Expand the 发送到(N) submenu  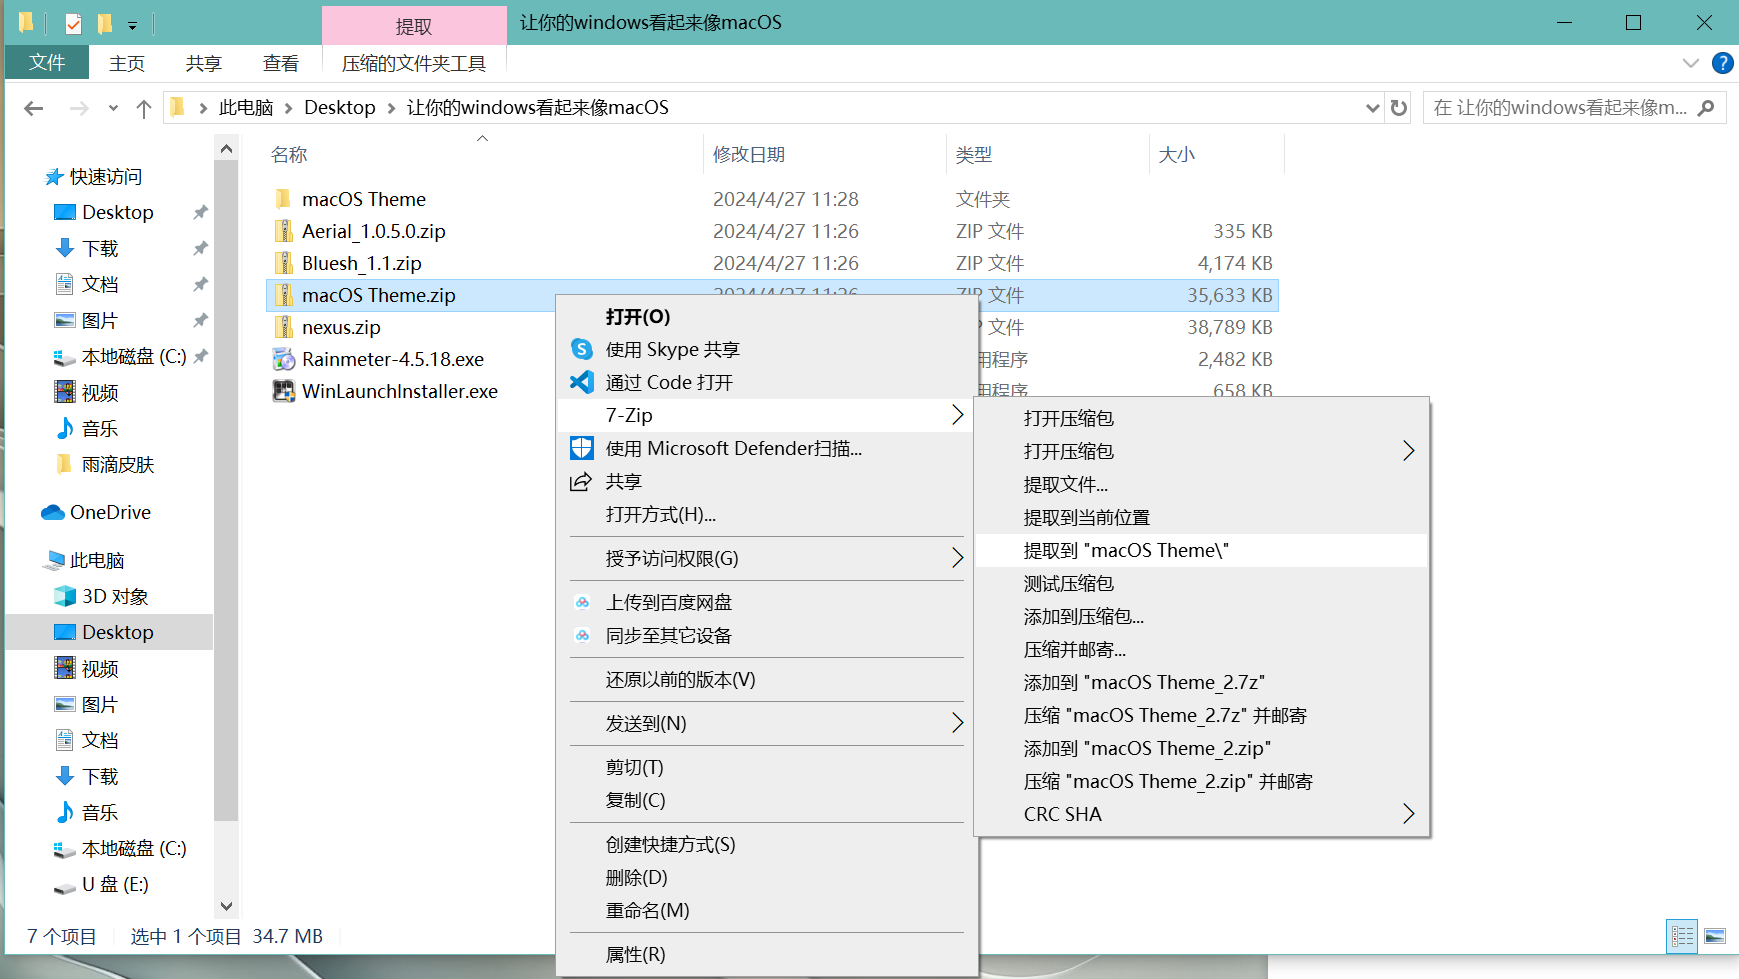[956, 723]
